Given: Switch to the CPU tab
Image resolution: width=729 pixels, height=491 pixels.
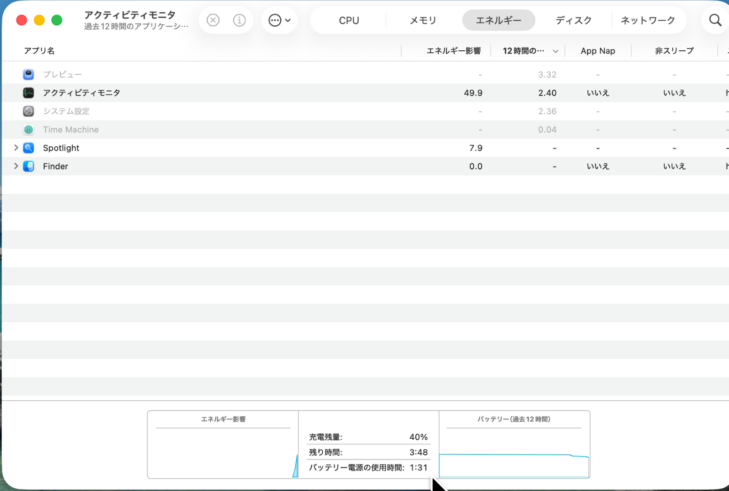Looking at the screenshot, I should tap(349, 20).
